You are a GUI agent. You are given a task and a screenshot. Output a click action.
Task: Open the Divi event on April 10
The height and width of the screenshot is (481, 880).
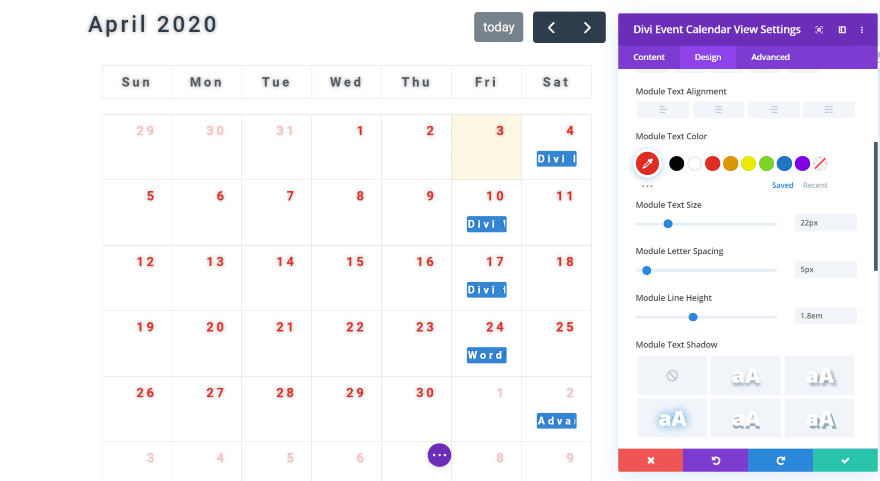point(487,224)
